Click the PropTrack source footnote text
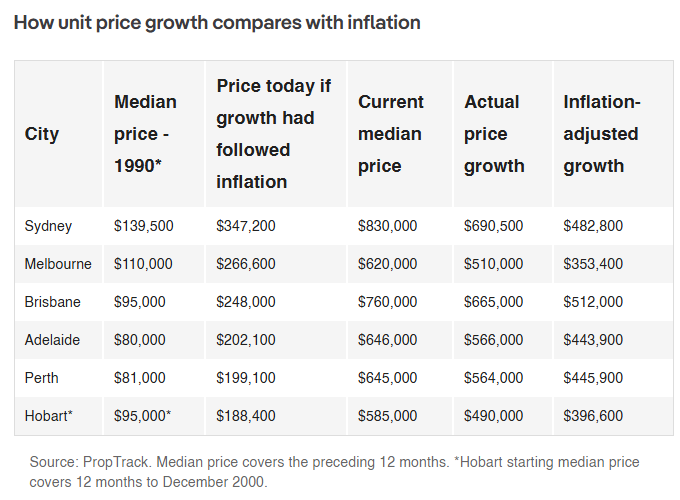Image resolution: width=680 pixels, height=500 pixels. coord(334,472)
